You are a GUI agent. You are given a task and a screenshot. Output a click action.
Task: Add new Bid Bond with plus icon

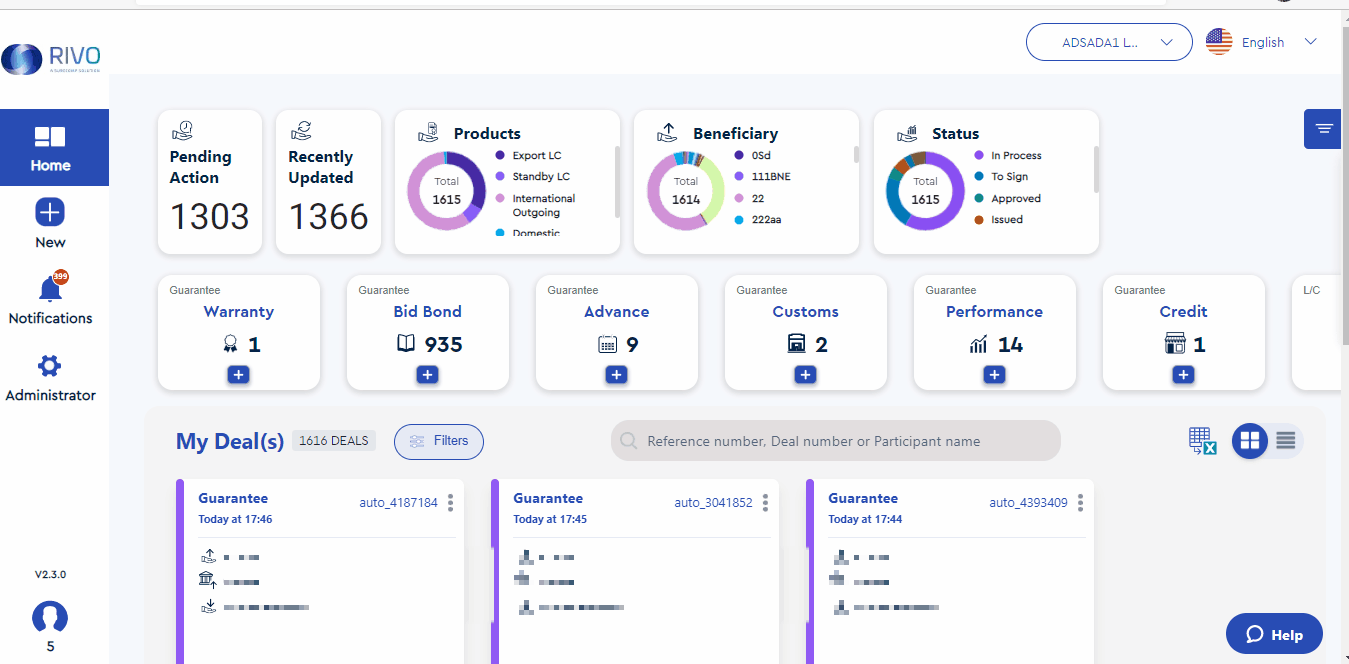coord(427,375)
